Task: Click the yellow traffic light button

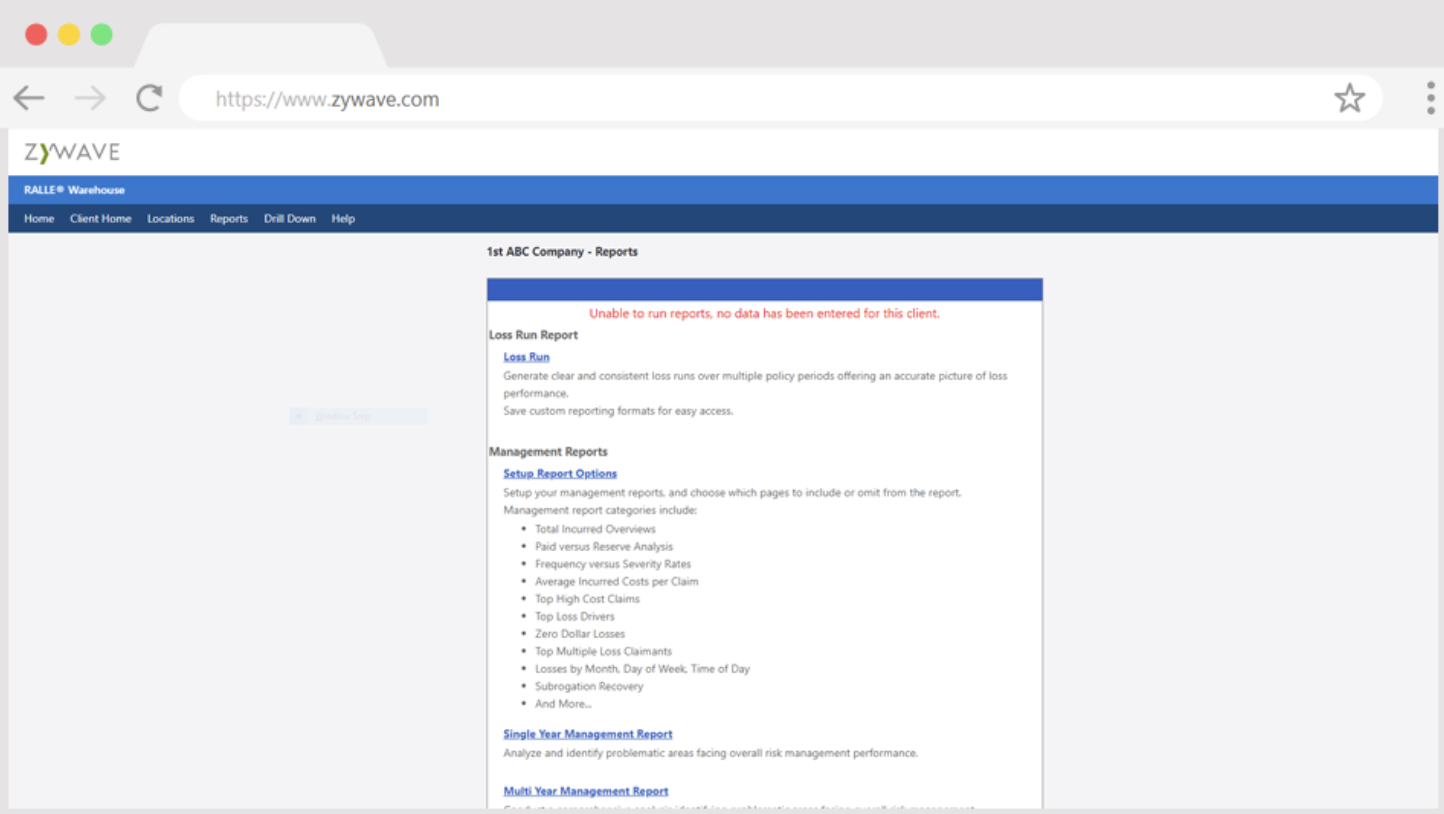Action: click(x=68, y=33)
